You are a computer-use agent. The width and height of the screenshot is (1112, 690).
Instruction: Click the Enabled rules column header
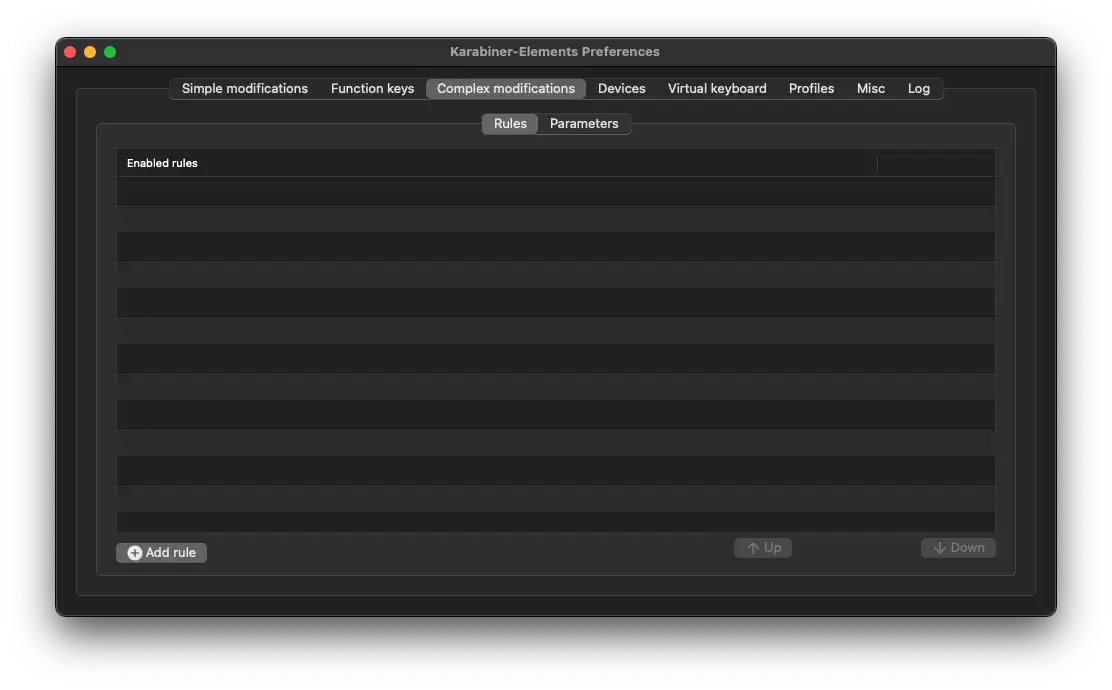tap(496, 163)
